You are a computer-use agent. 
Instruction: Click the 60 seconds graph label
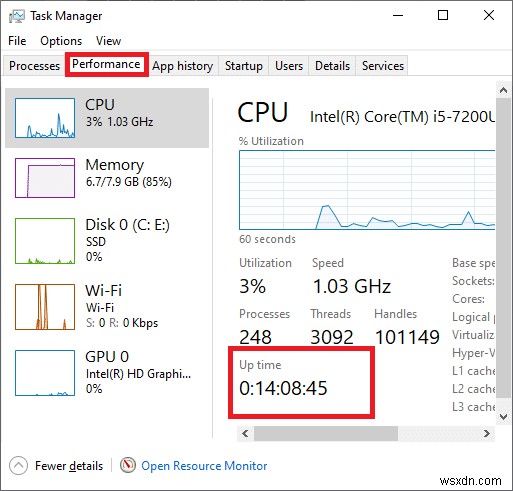[267, 239]
